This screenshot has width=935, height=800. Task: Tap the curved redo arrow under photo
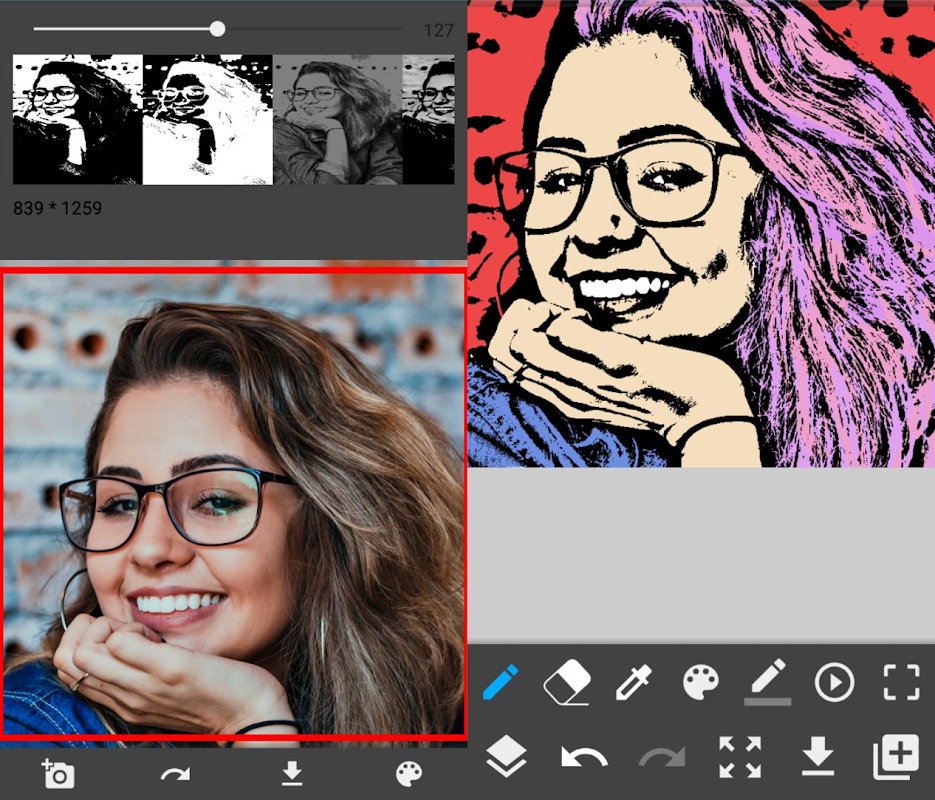175,774
